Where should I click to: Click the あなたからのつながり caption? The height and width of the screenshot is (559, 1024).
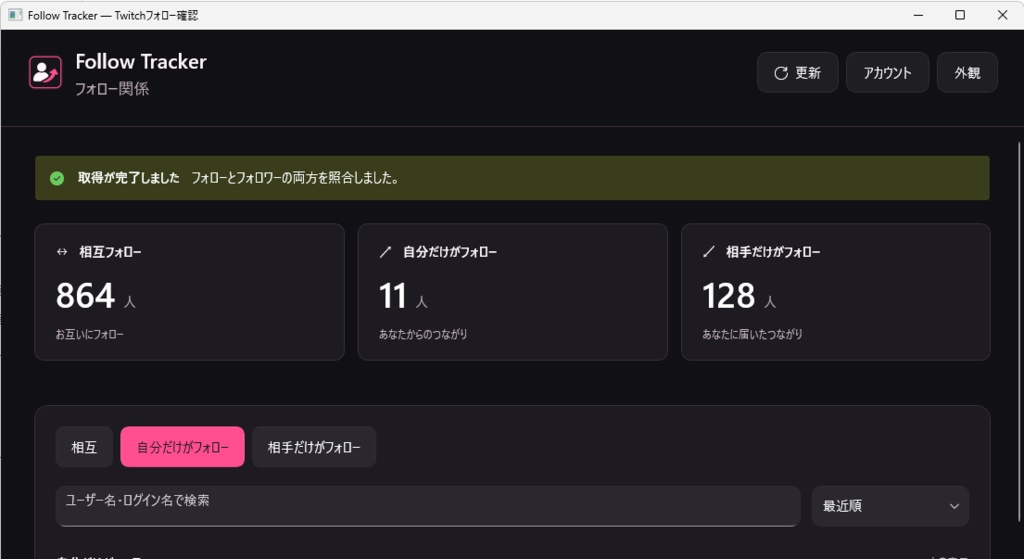point(423,334)
